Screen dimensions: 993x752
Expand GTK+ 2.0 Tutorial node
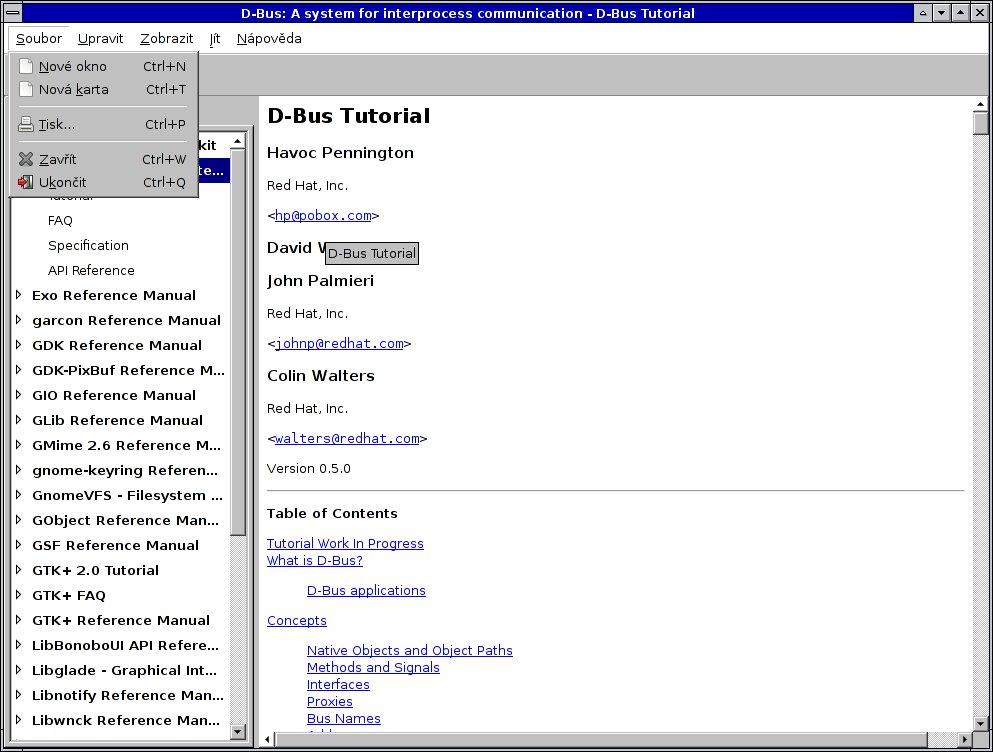click(x=18, y=570)
